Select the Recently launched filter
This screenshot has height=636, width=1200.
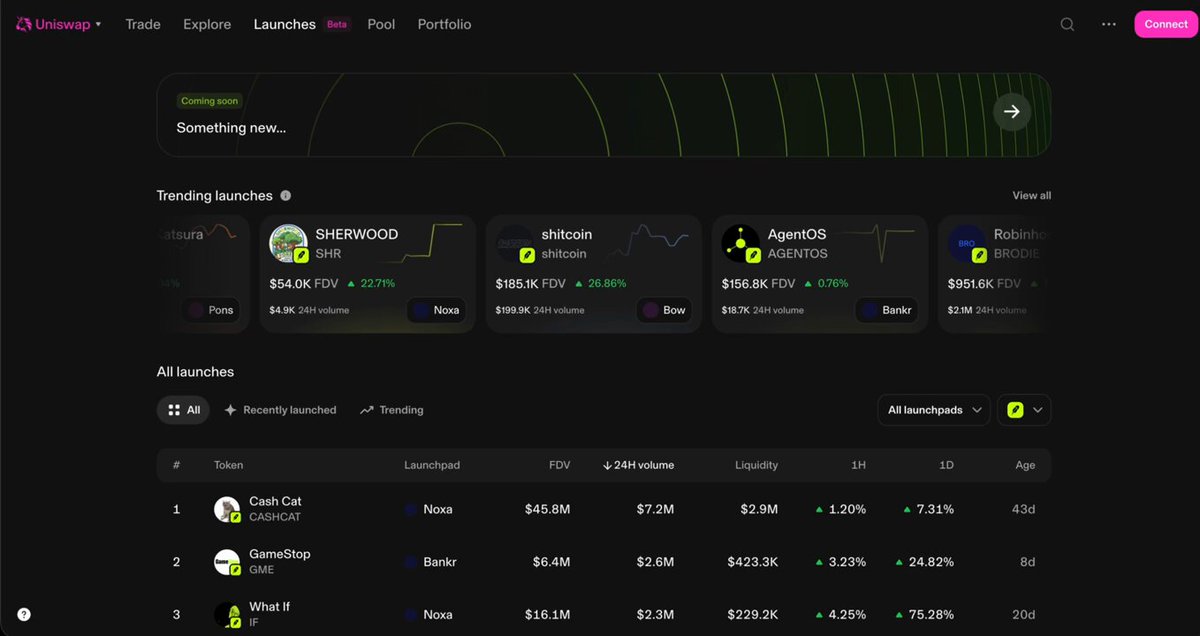(280, 410)
